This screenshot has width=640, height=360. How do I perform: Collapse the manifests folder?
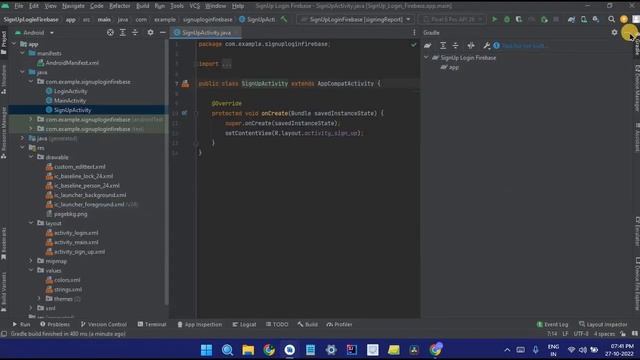[22, 53]
